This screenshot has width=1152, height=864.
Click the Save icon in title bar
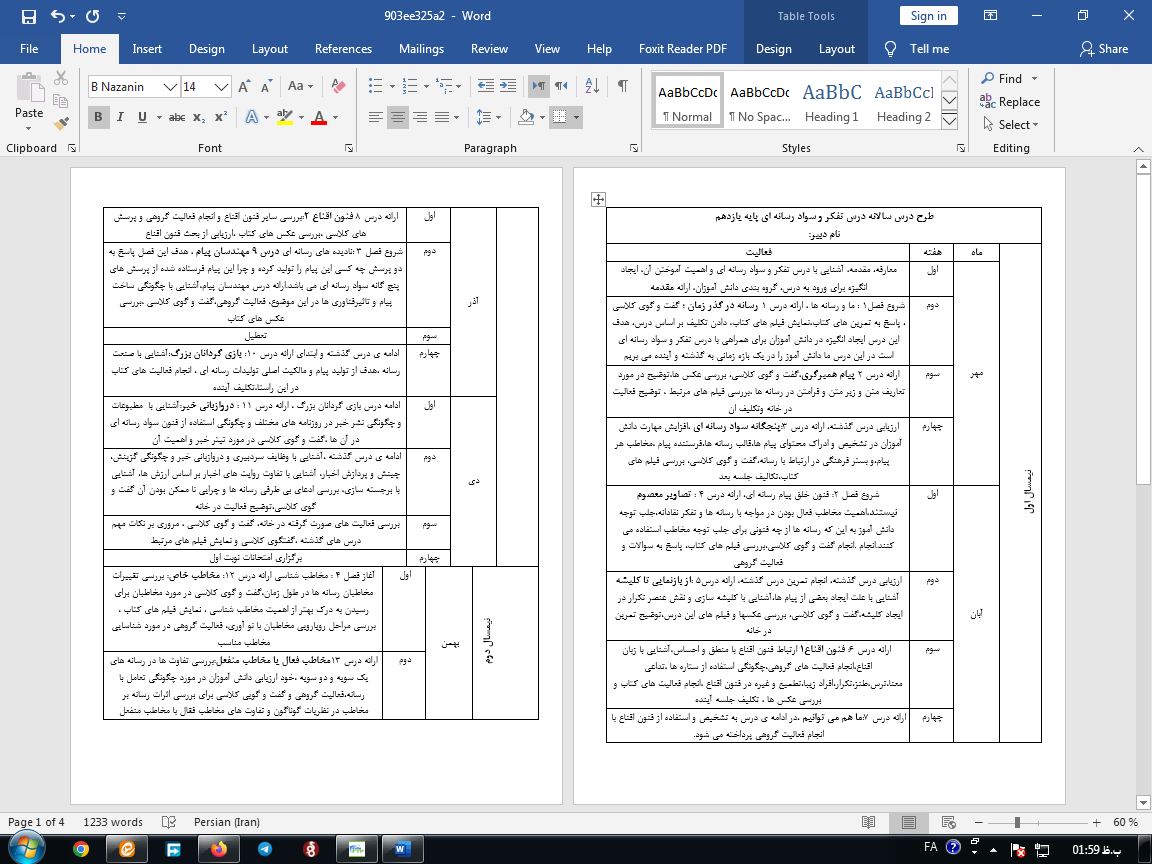[28, 16]
